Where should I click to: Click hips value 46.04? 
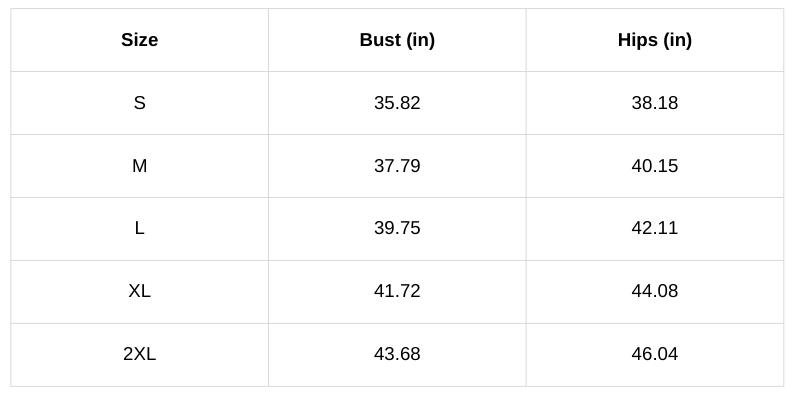point(654,354)
